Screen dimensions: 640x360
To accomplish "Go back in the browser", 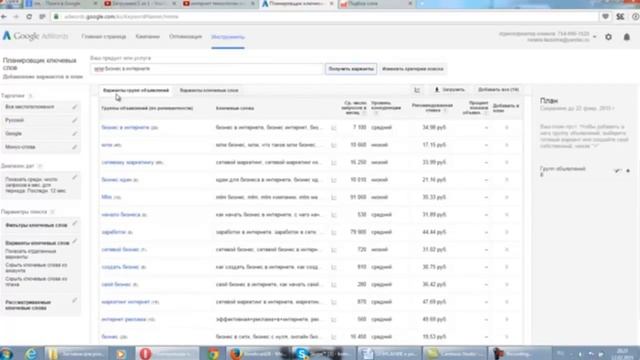I will point(4,17).
